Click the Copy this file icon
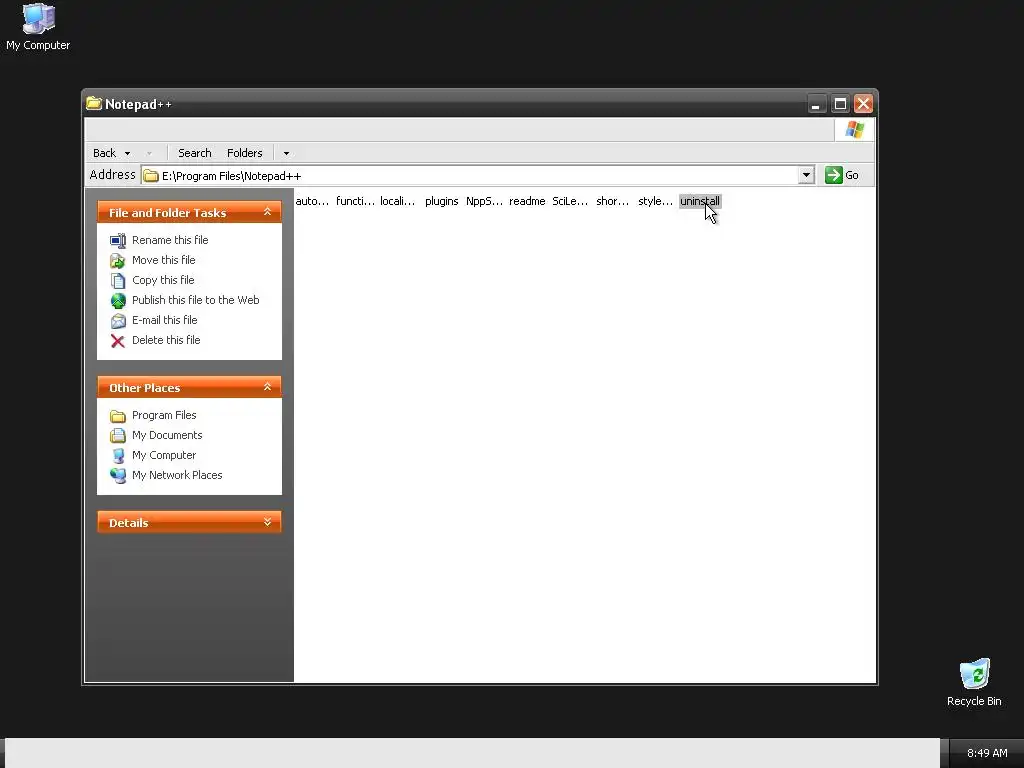This screenshot has height=768, width=1024. [118, 280]
